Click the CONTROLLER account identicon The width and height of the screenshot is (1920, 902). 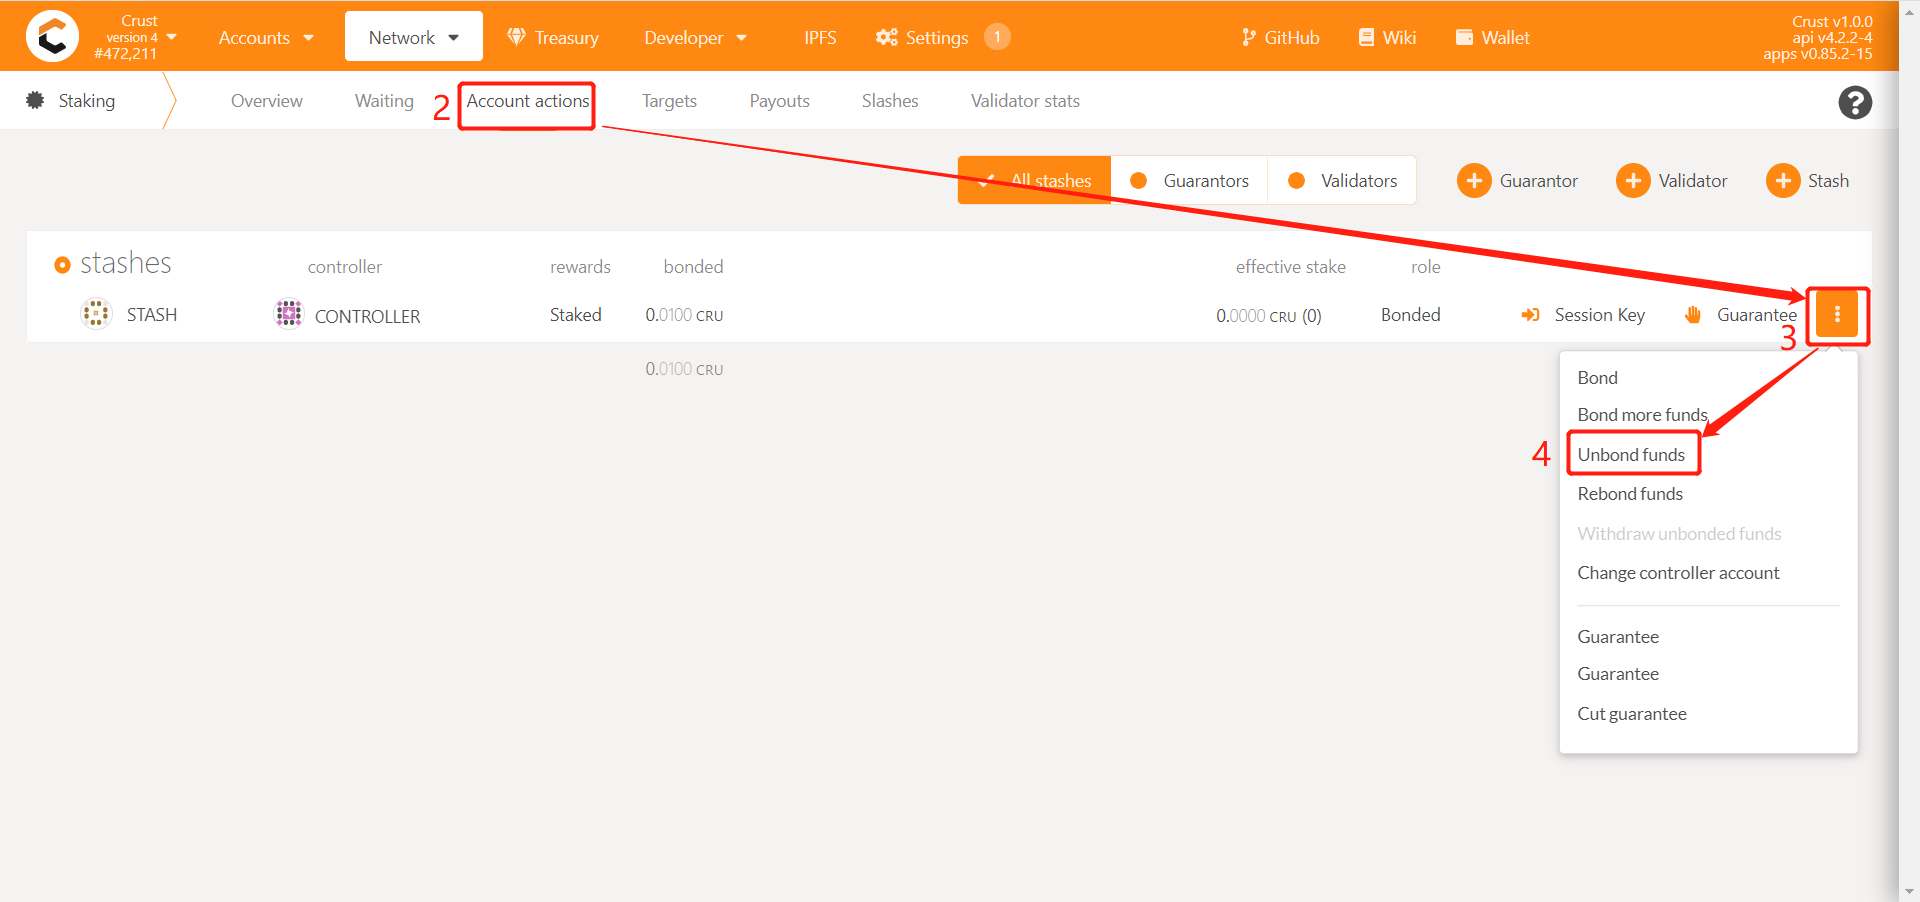pyautogui.click(x=289, y=314)
